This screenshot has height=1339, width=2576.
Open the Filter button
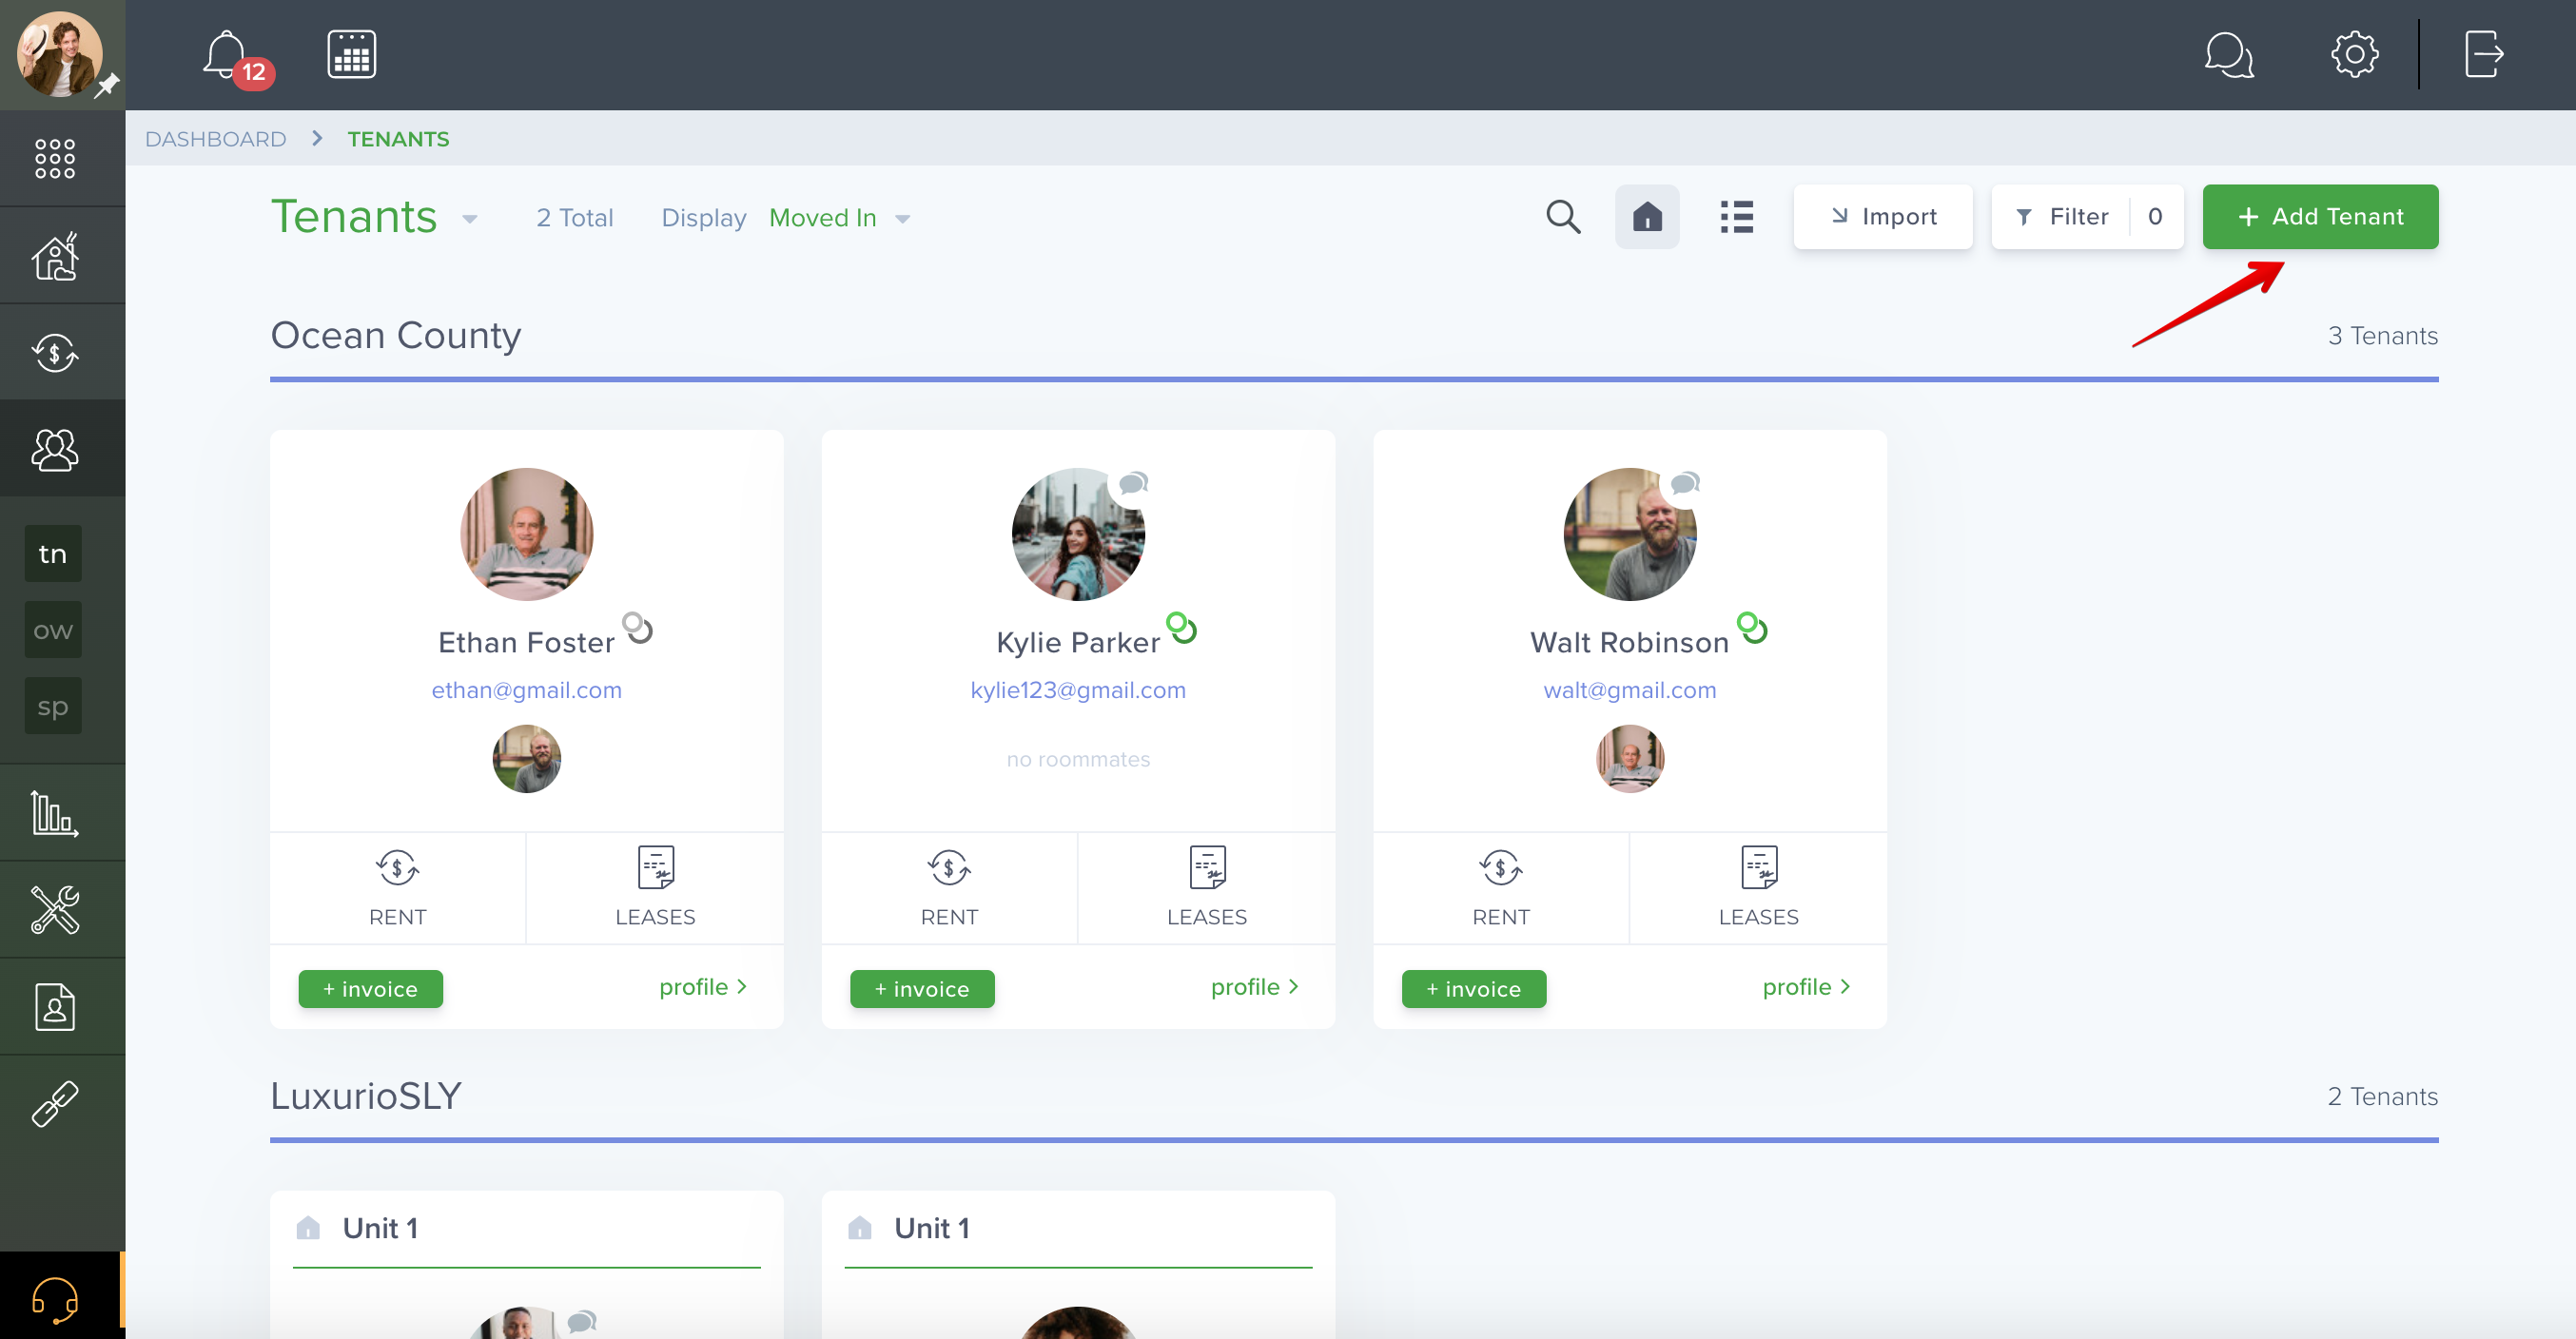(2087, 217)
